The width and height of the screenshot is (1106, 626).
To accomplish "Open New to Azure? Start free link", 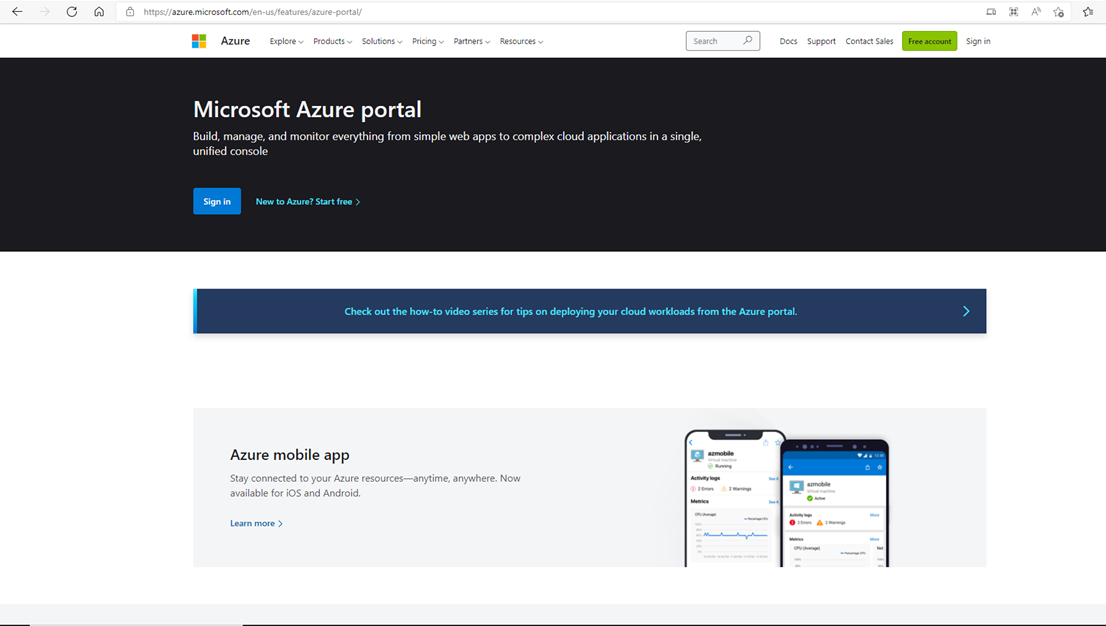I will pos(308,202).
